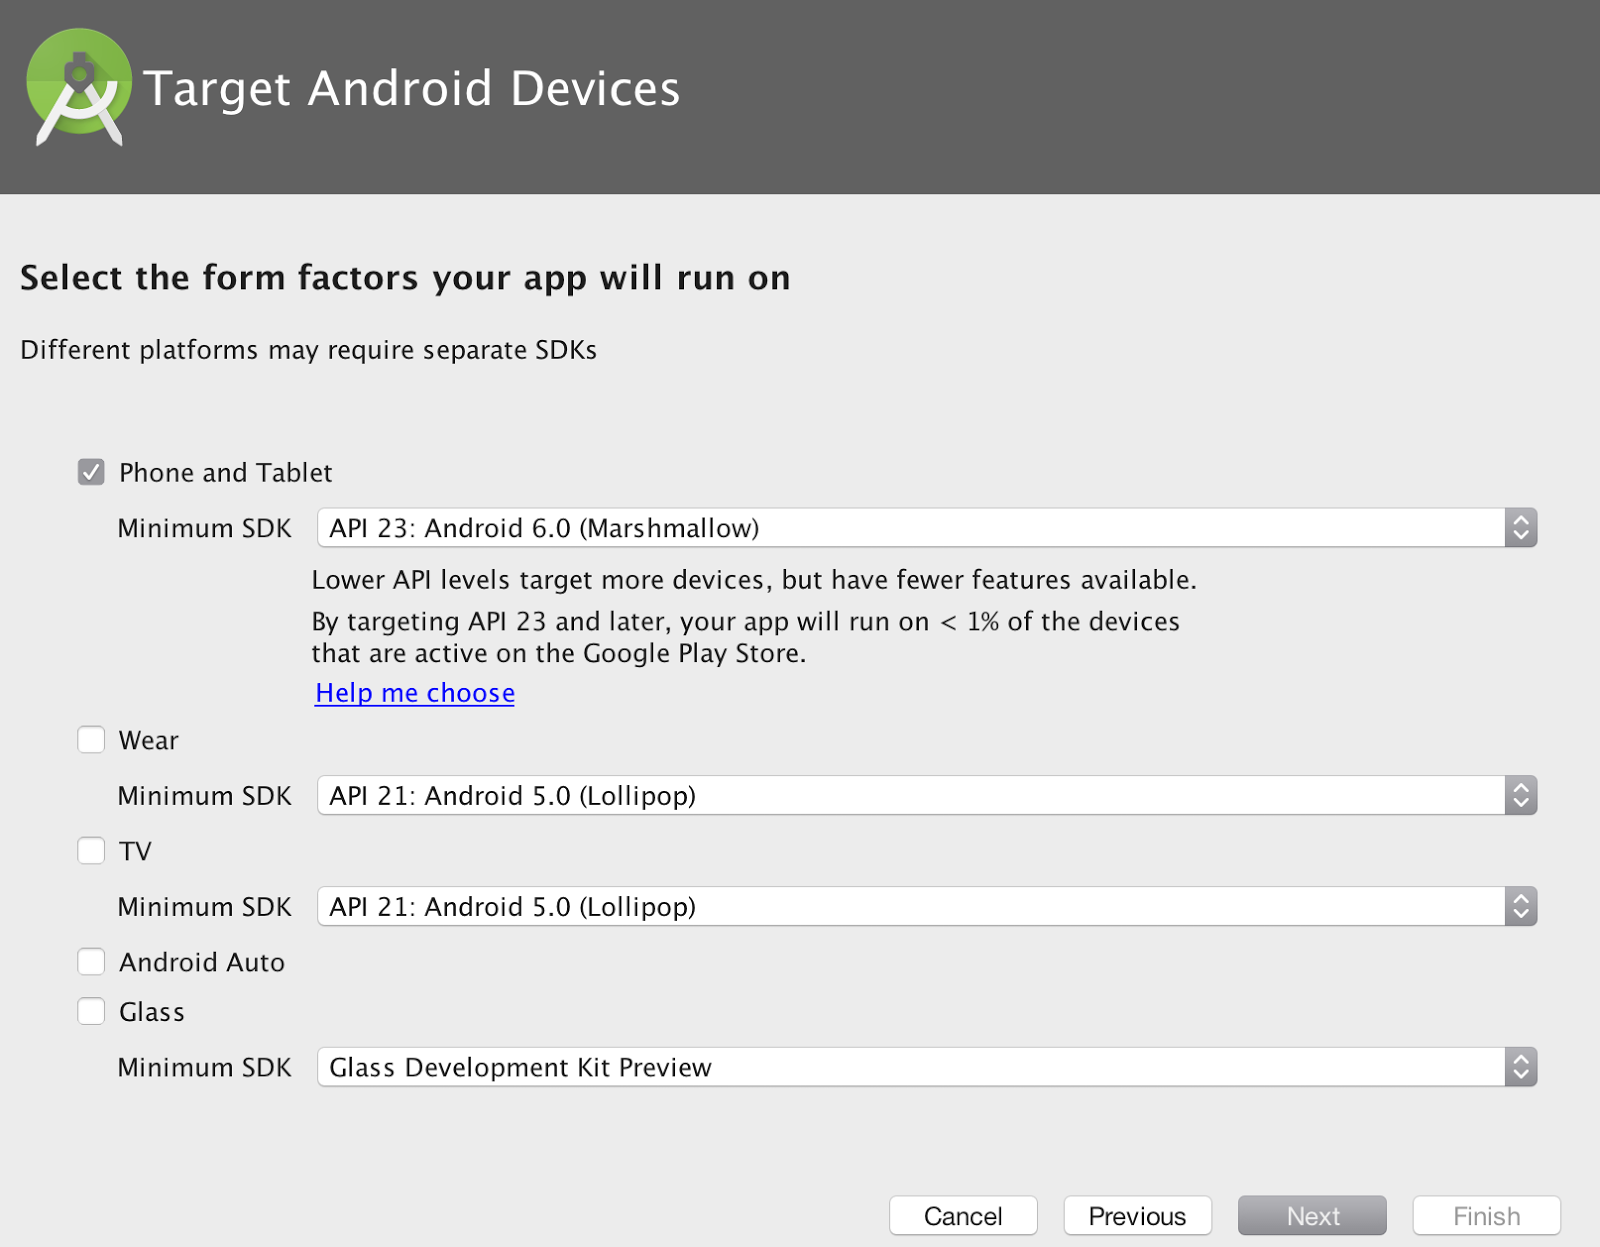Go back with the Previous button

(1137, 1216)
